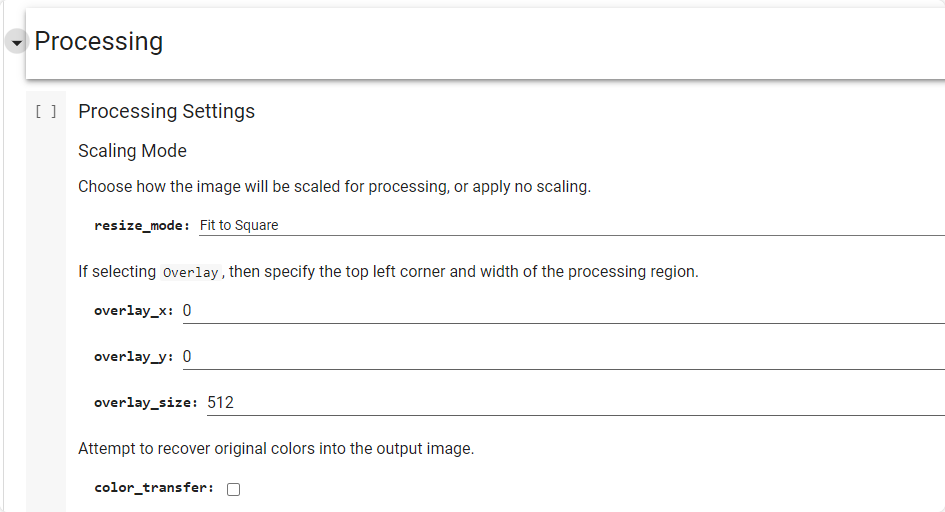Click the 'Attempt to recover original colors' text
The image size is (945, 512).
[x=276, y=449]
